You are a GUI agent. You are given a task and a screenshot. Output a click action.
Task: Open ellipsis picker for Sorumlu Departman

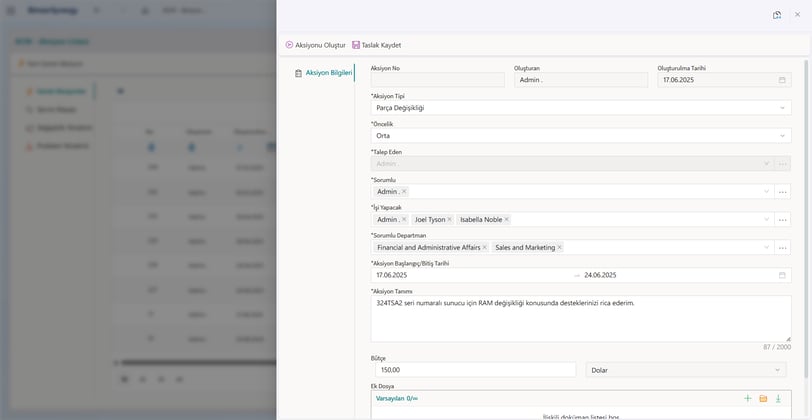click(x=782, y=248)
